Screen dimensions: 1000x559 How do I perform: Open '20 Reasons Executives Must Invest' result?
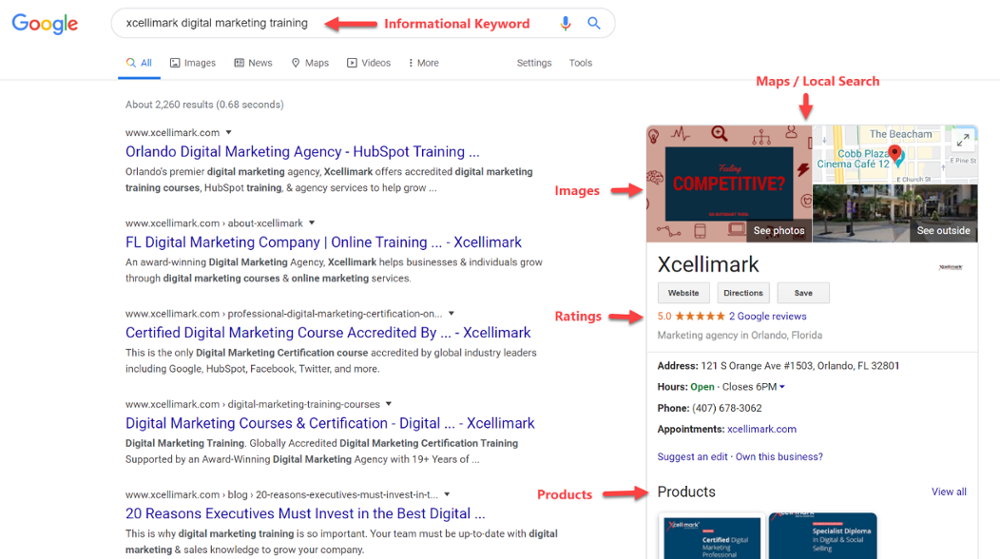pyautogui.click(x=305, y=514)
